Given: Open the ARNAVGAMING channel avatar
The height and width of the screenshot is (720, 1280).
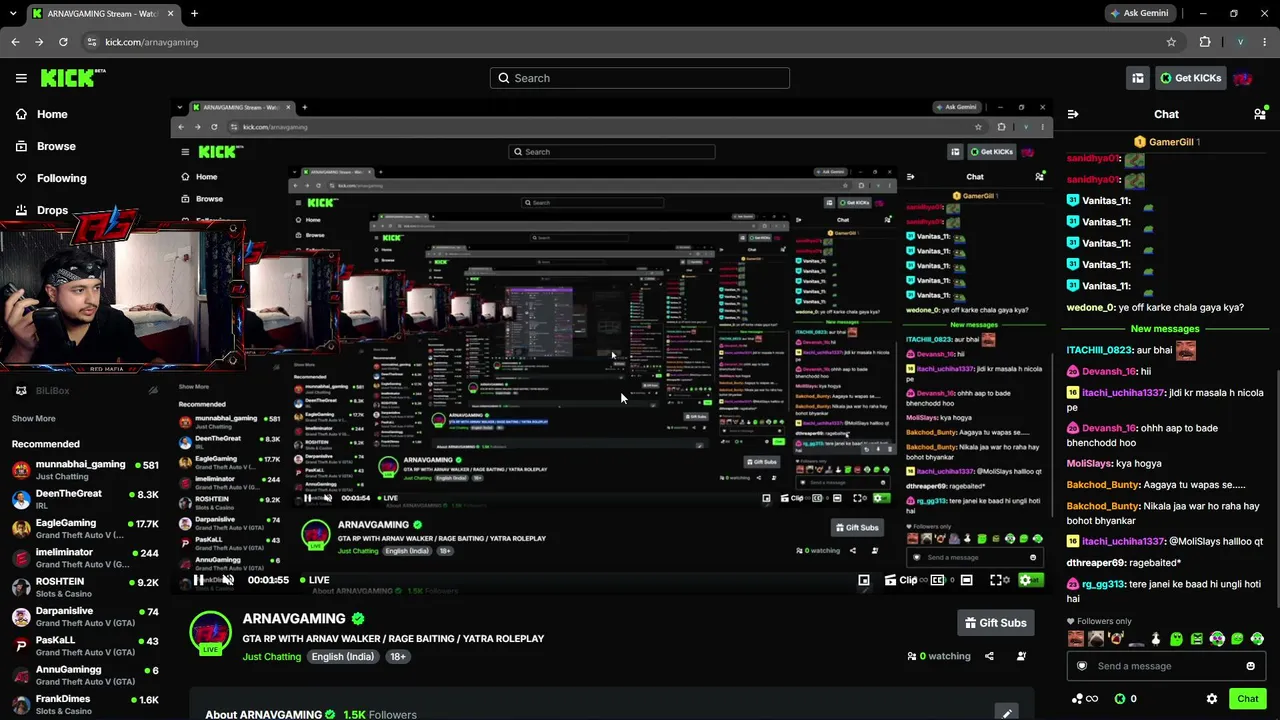Looking at the screenshot, I should 210,632.
